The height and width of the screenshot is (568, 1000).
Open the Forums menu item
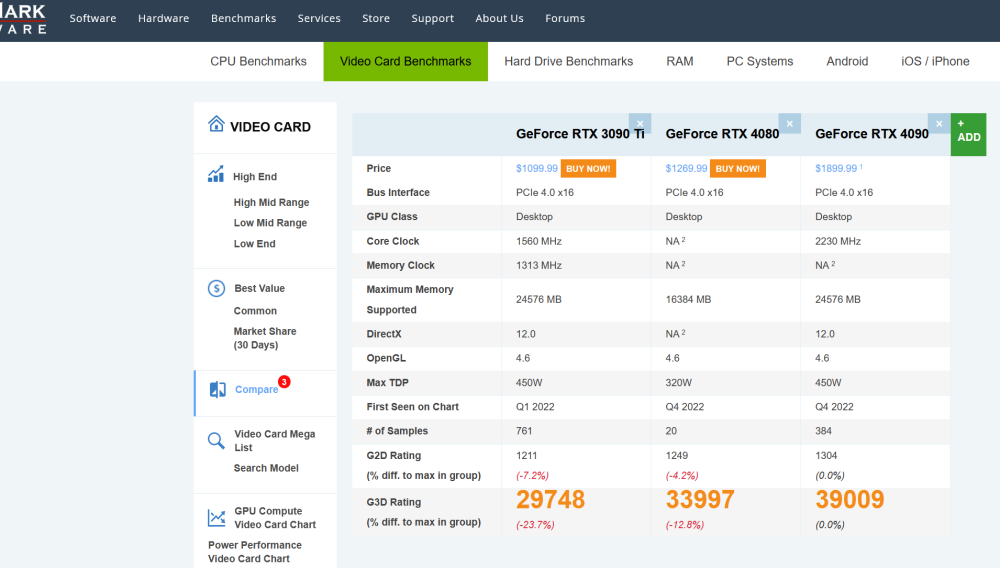pos(565,18)
